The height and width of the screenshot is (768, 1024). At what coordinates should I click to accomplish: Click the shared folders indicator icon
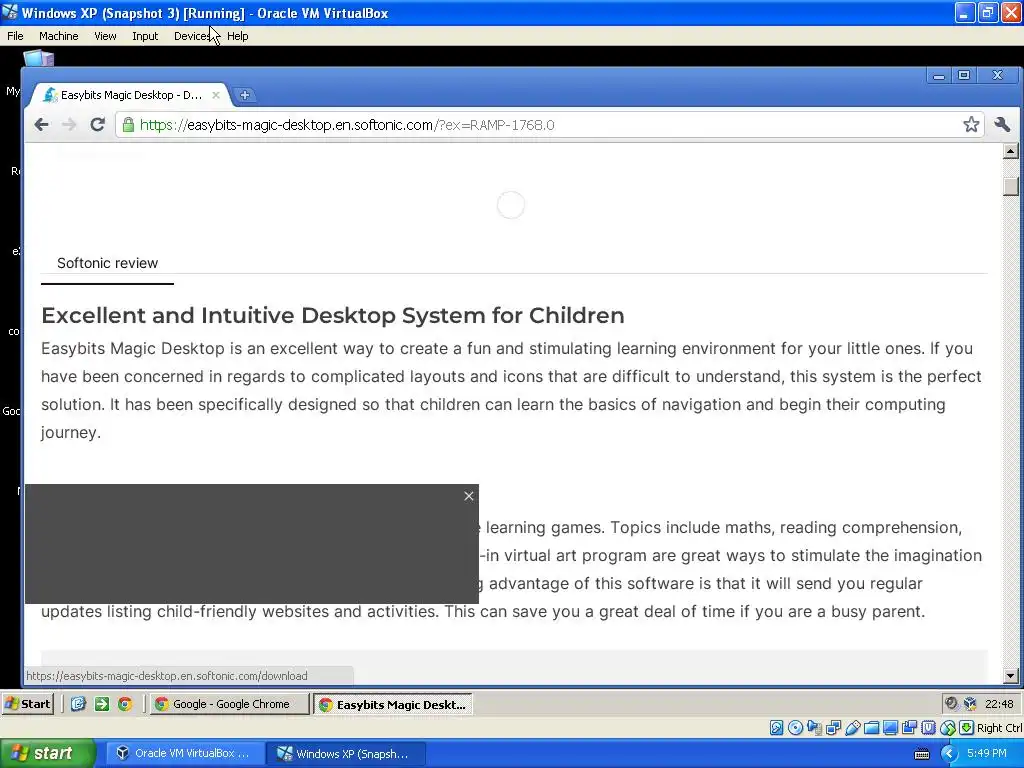(x=871, y=728)
